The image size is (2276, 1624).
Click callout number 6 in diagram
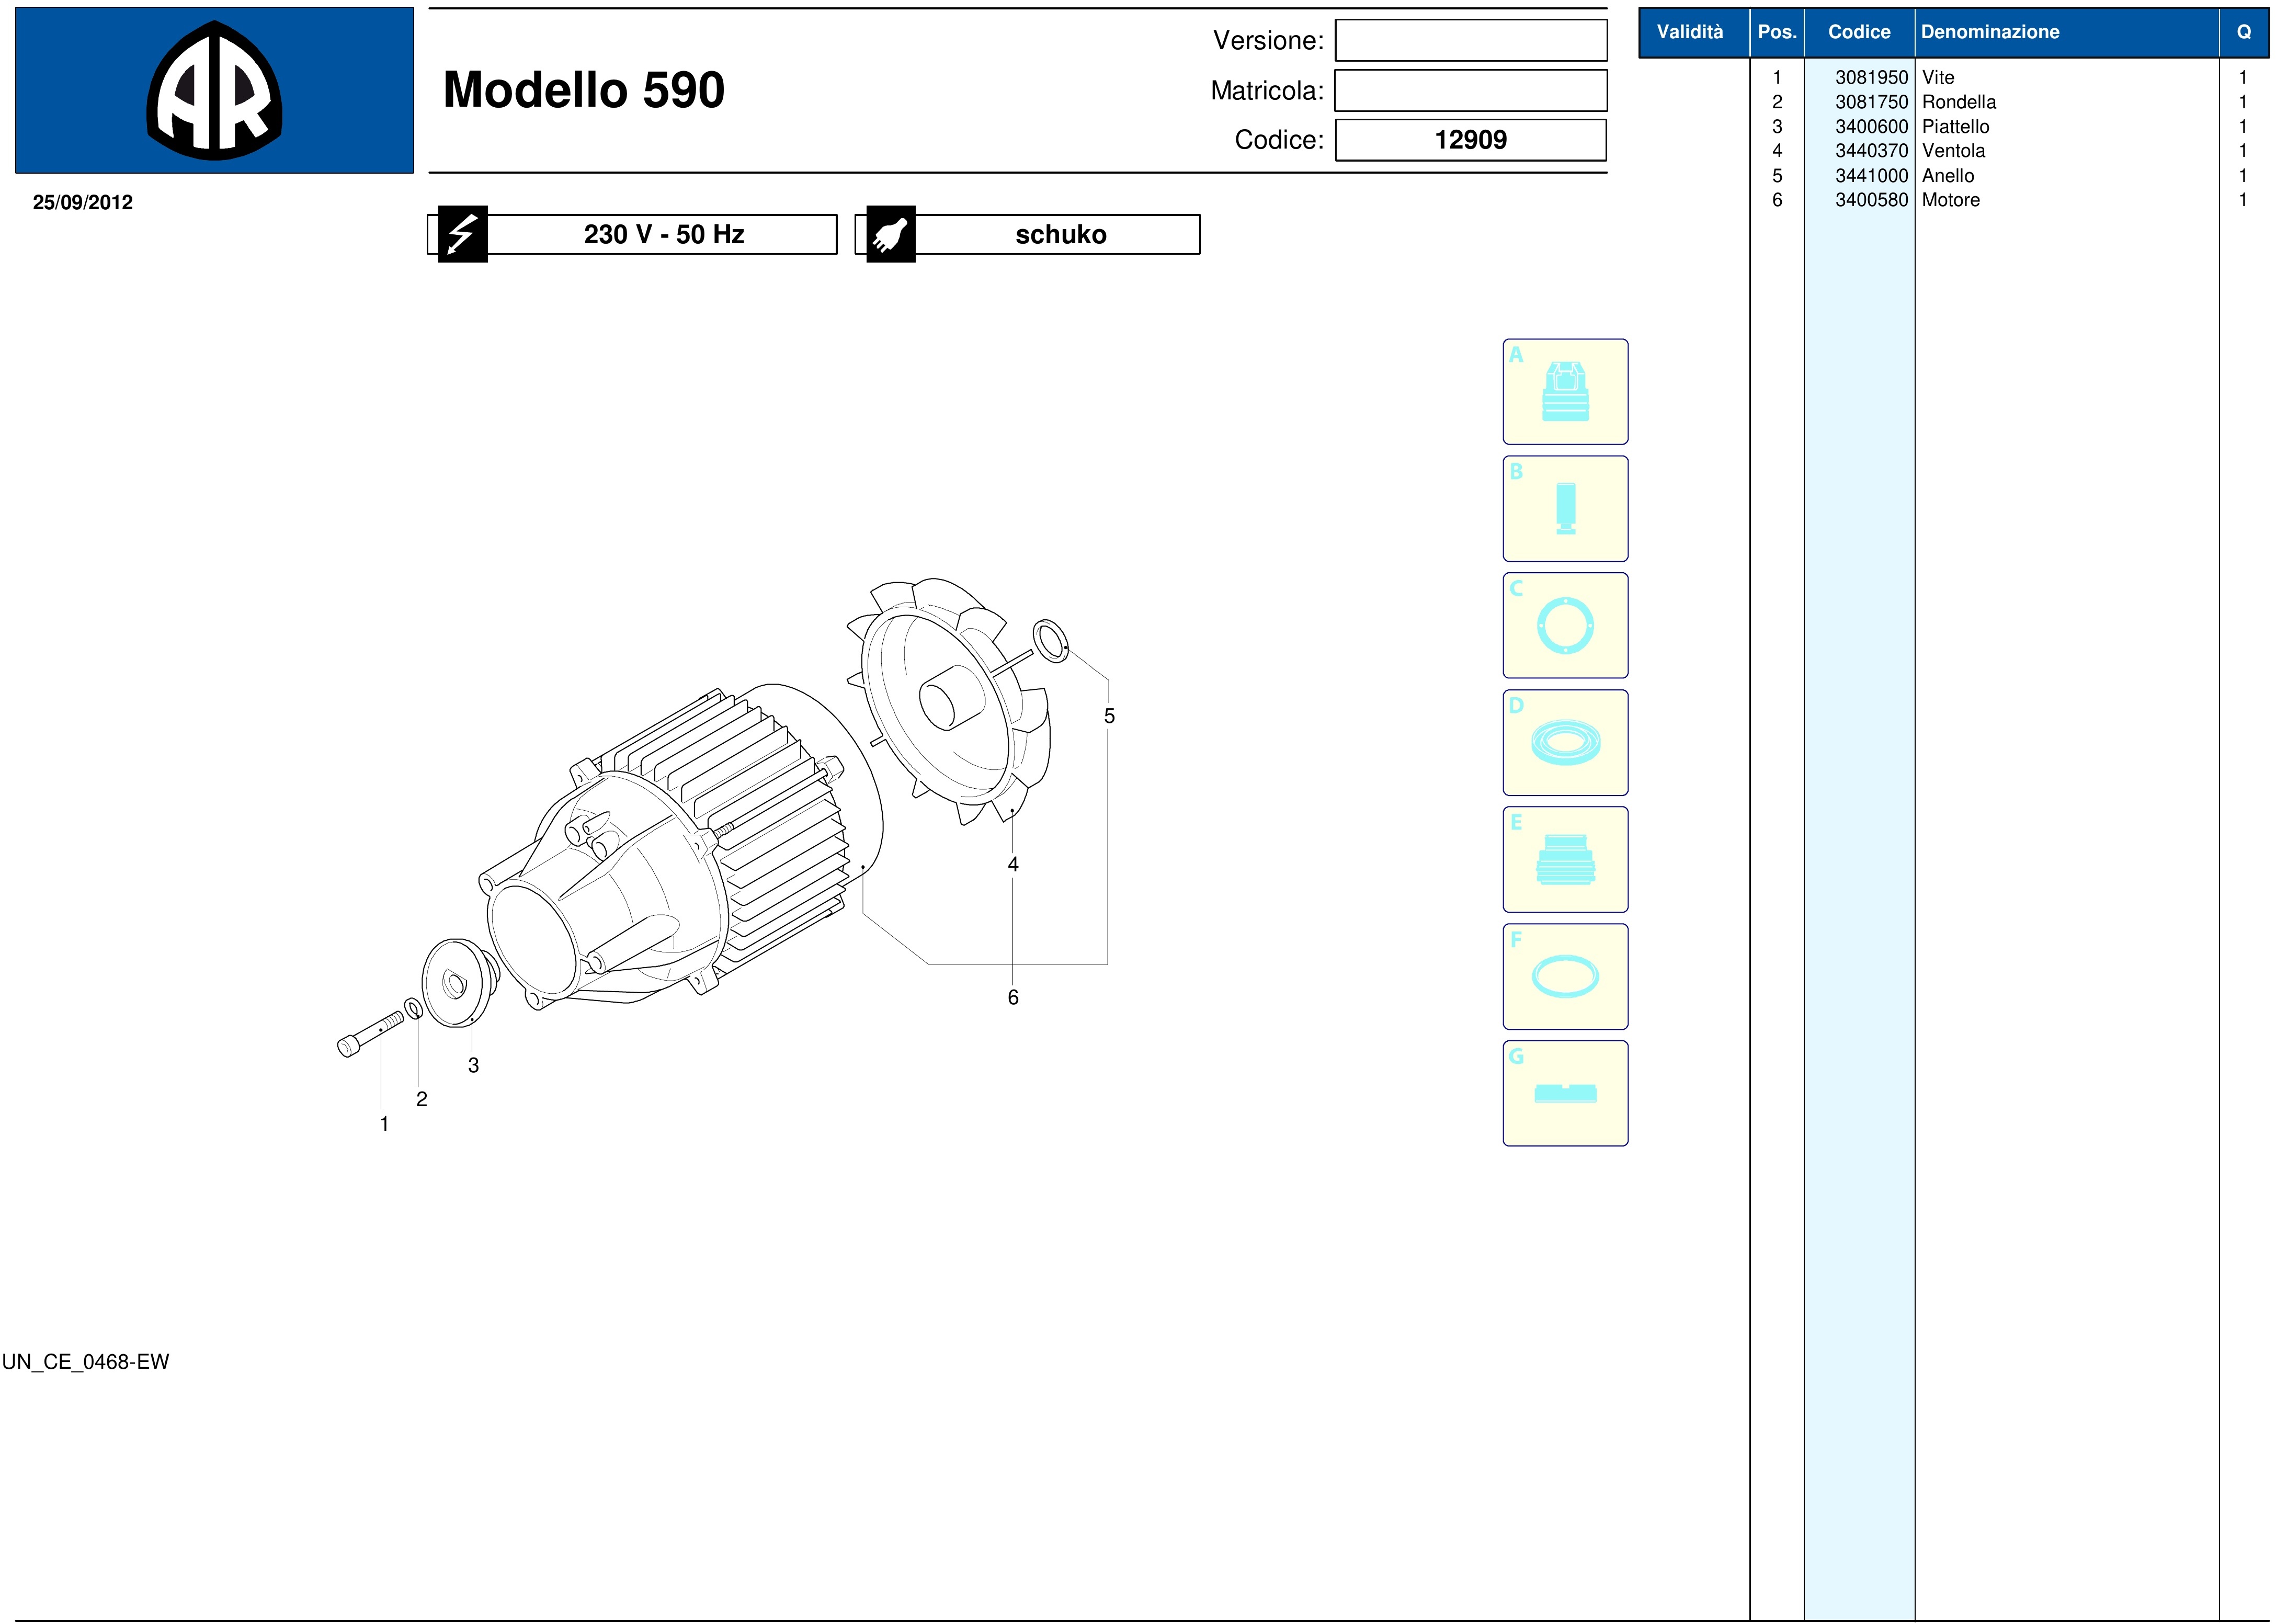(1013, 998)
